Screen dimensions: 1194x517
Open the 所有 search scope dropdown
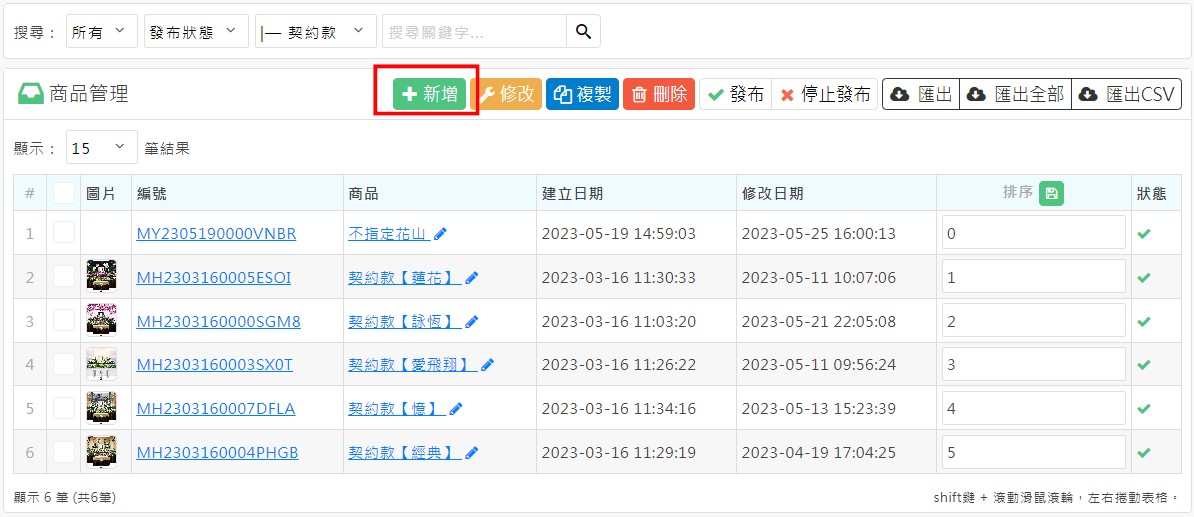point(102,31)
